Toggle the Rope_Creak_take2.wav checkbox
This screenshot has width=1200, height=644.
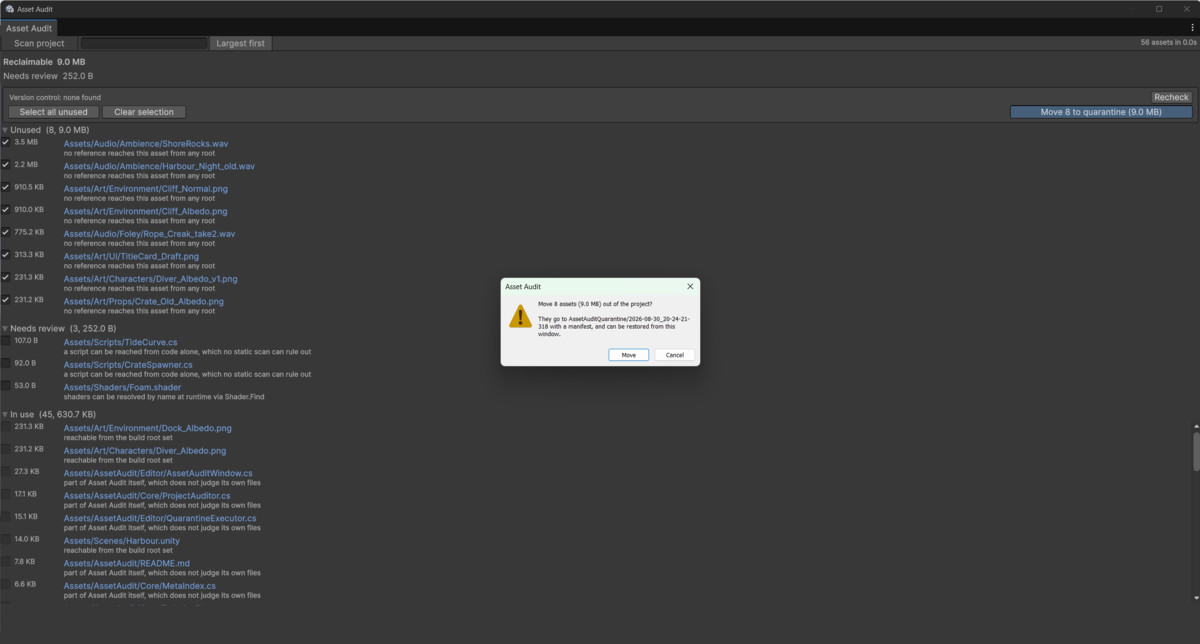coord(6,233)
